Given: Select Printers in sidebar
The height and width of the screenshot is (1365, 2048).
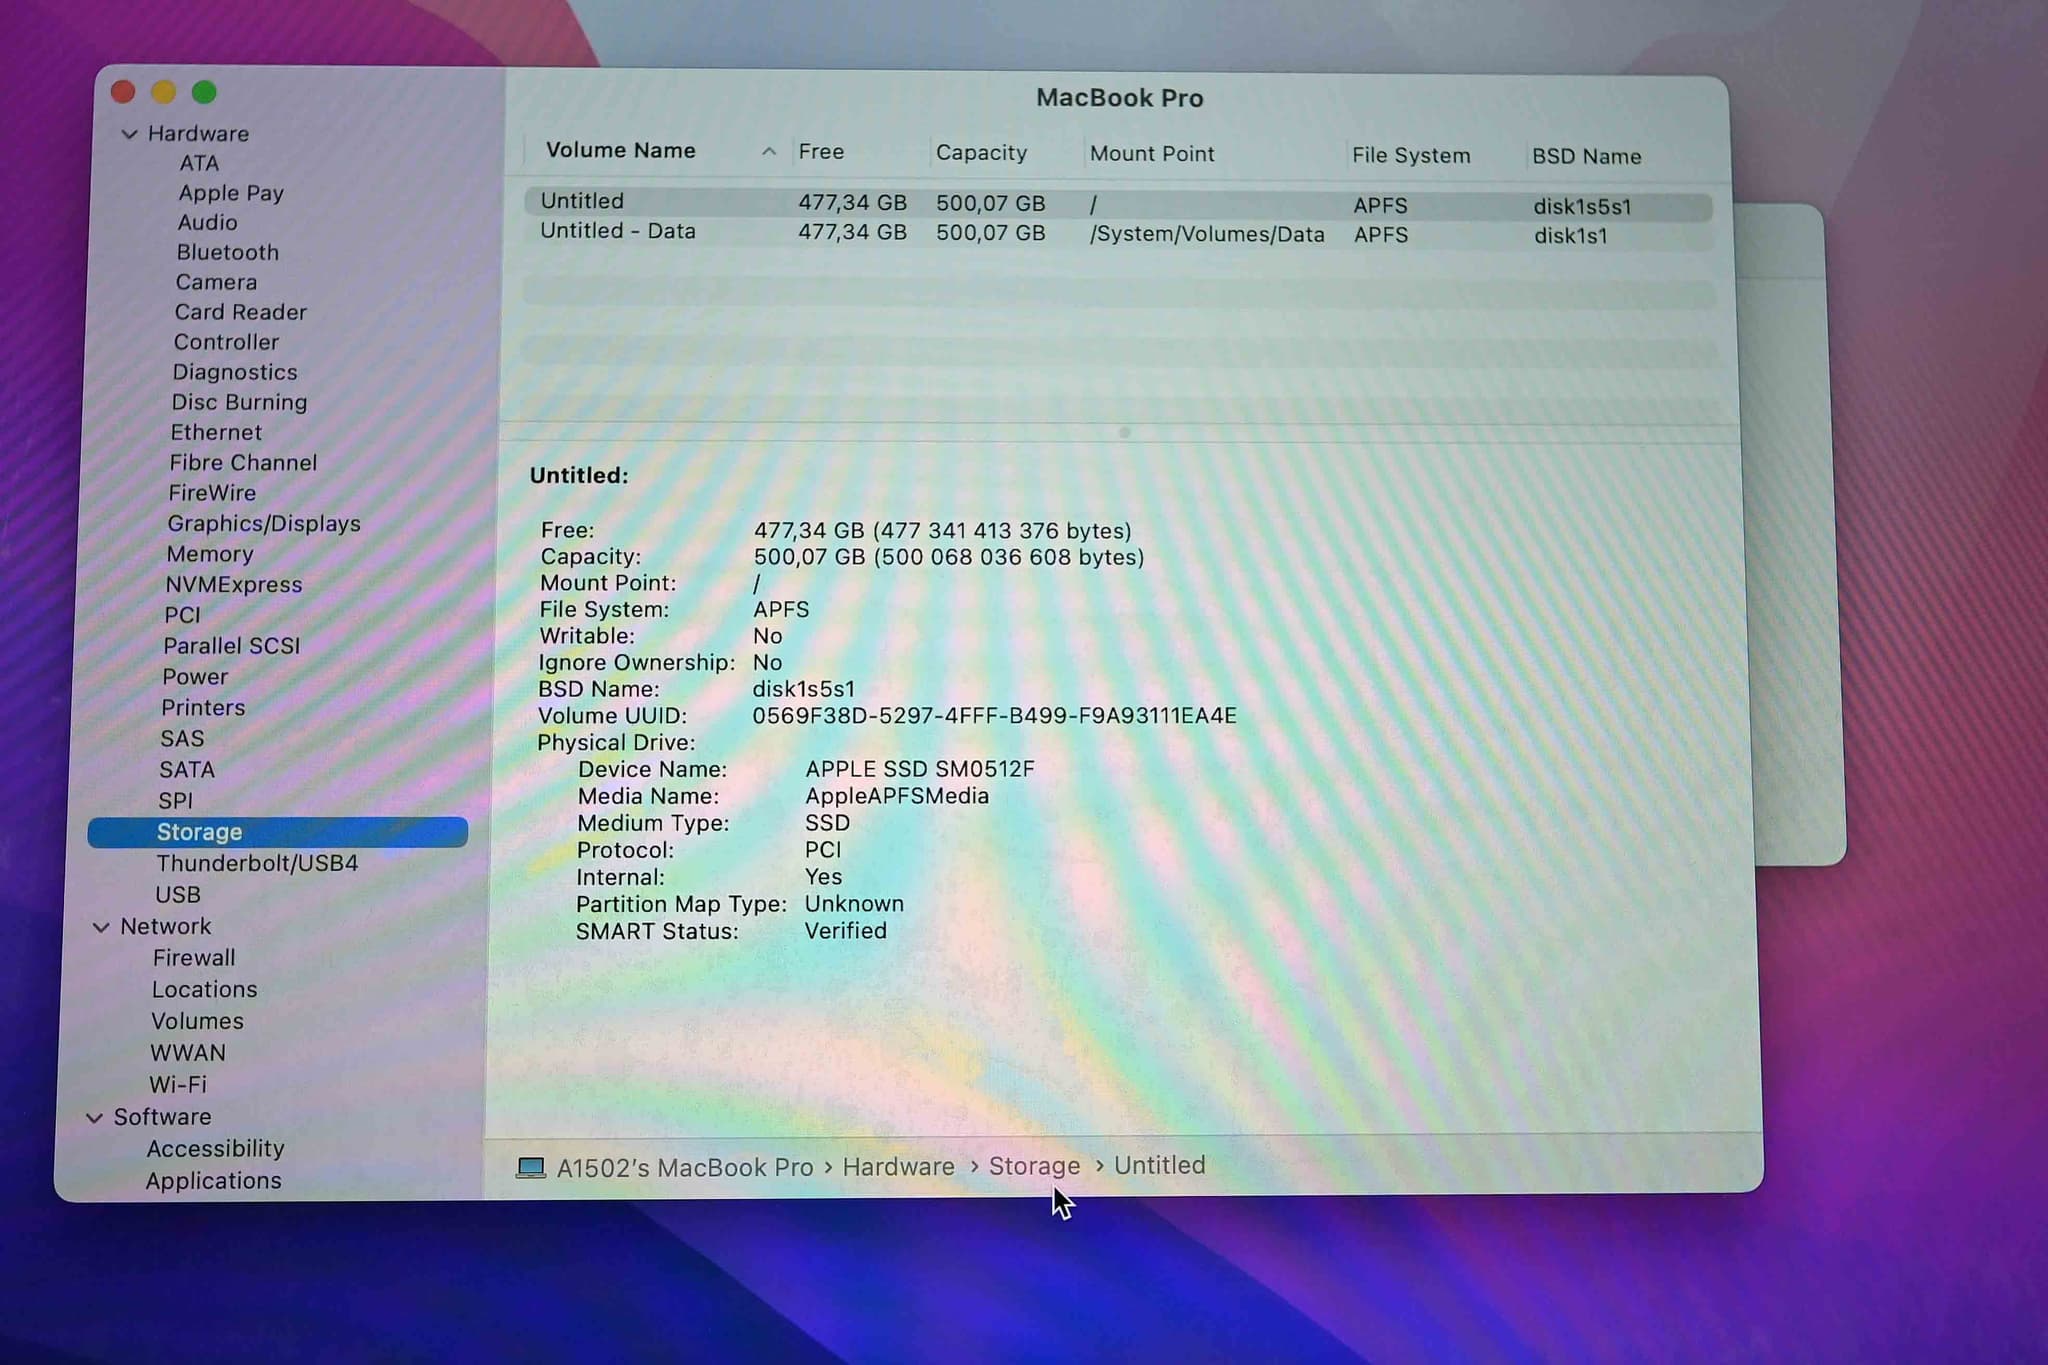Looking at the screenshot, I should click(203, 708).
